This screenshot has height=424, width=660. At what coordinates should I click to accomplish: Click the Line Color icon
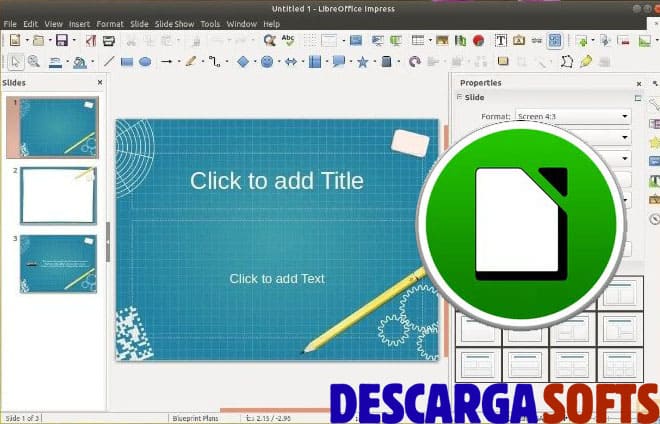coord(55,62)
